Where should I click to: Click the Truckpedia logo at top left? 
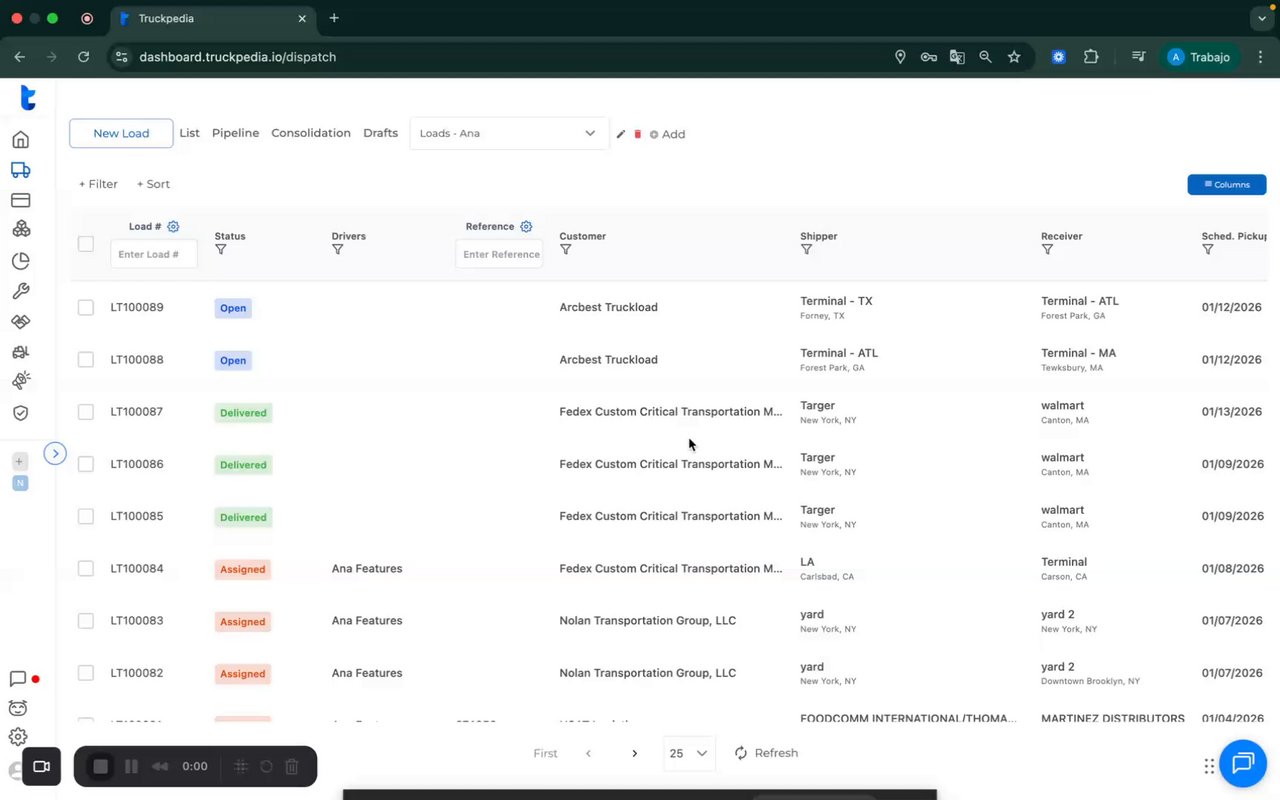tap(28, 98)
